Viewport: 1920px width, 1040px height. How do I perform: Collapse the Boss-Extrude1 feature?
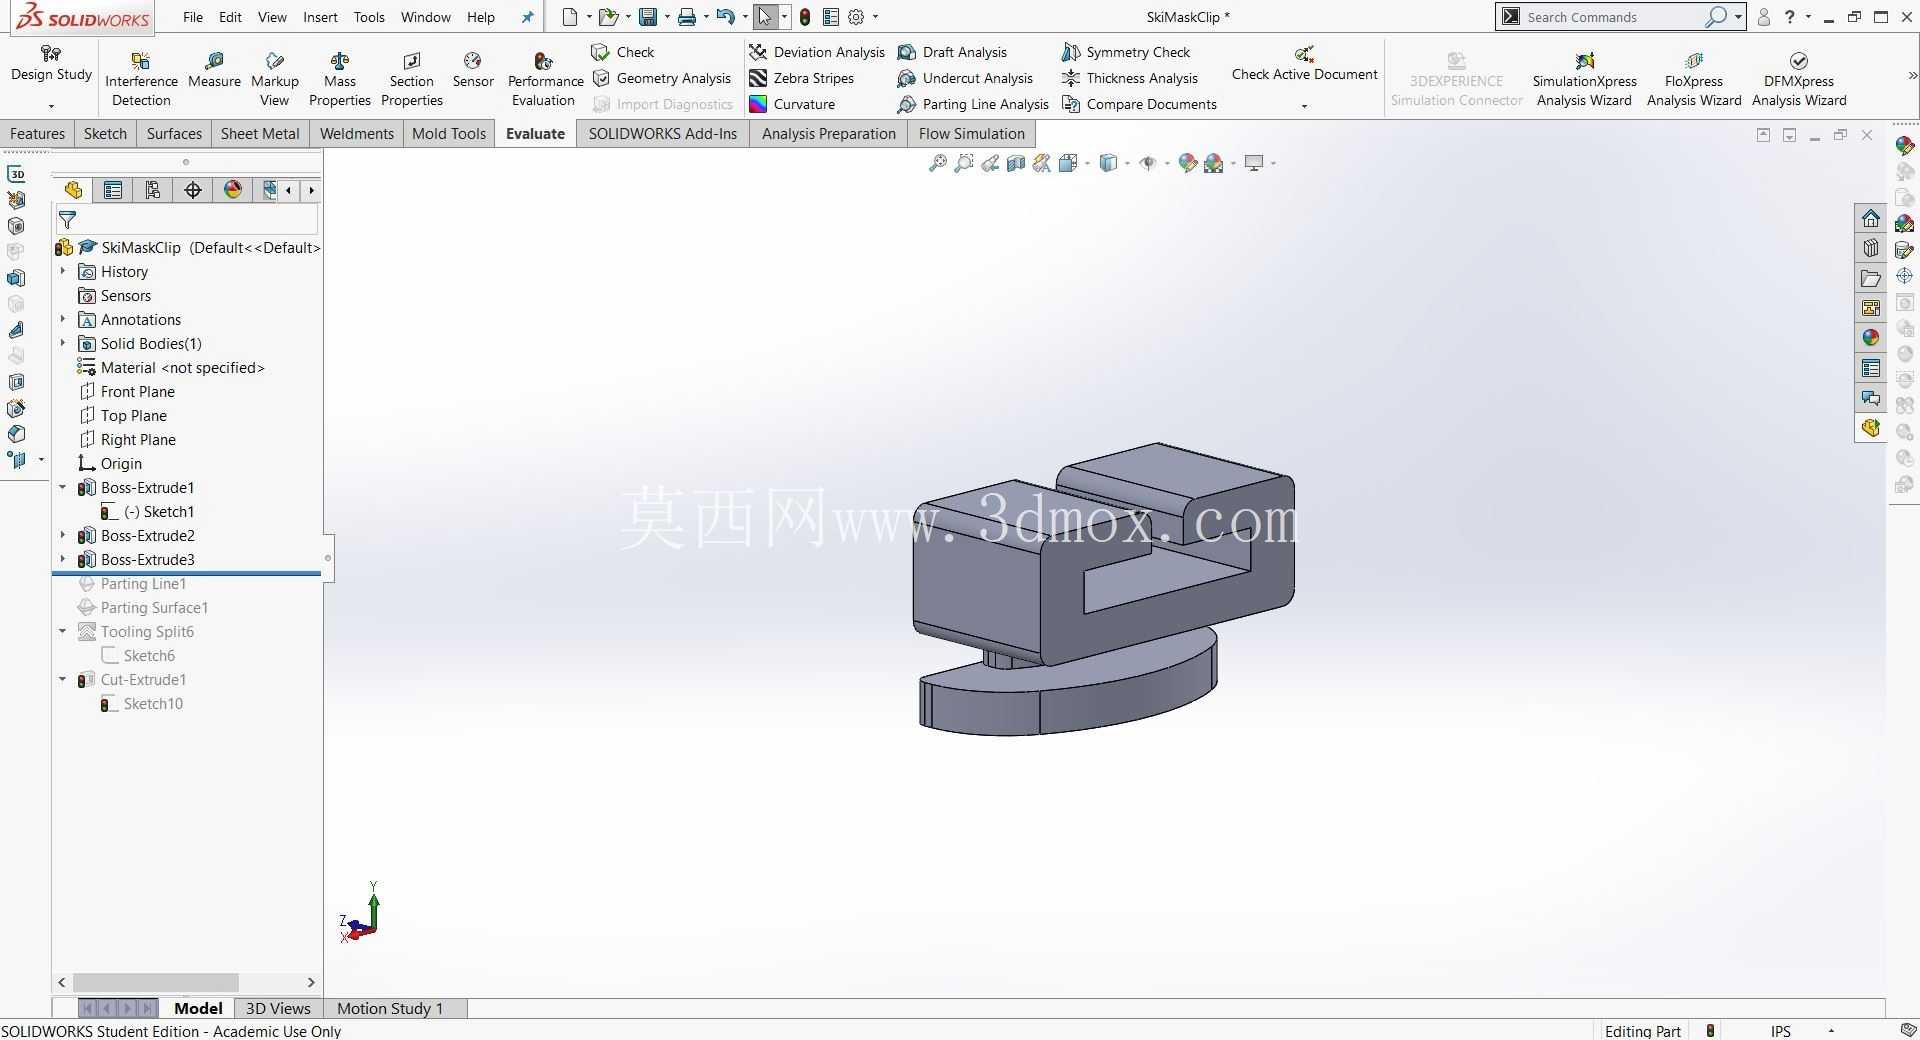(x=63, y=487)
